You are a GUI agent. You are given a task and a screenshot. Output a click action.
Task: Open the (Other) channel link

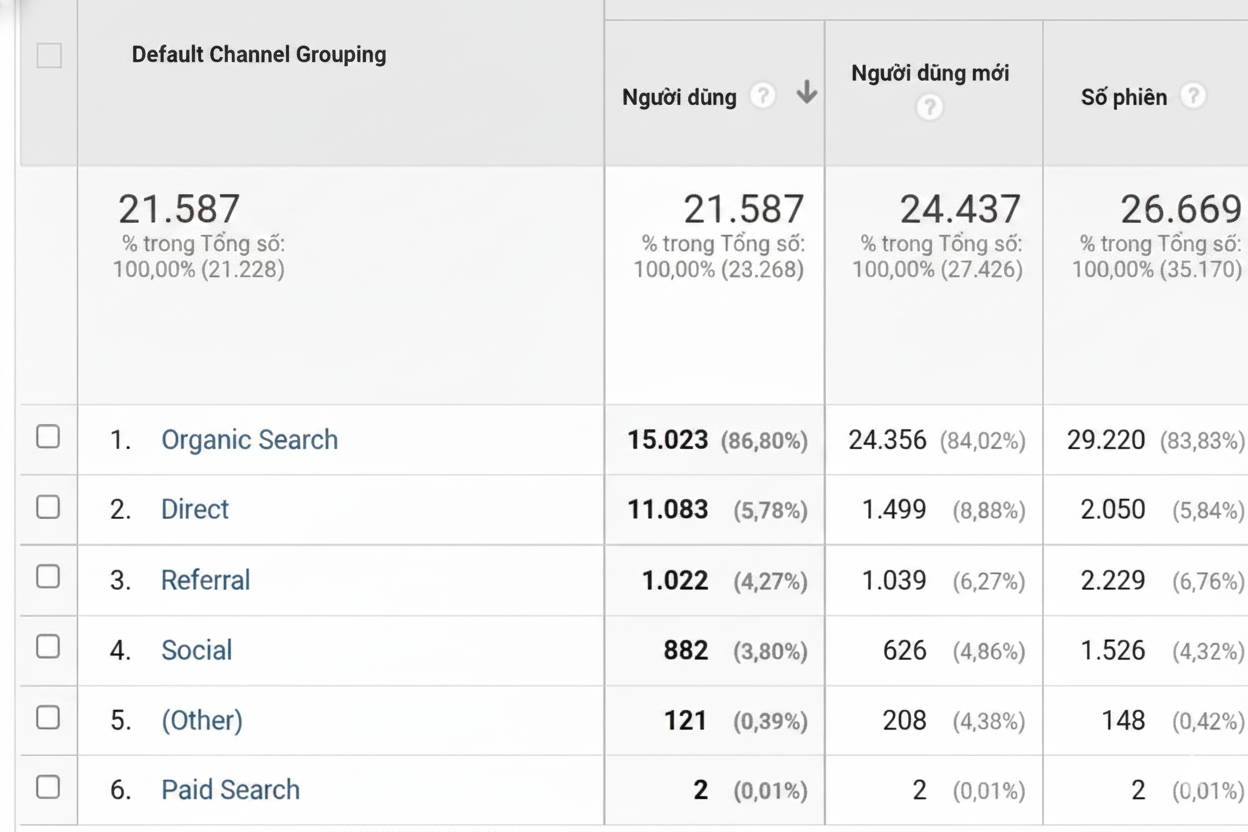[202, 720]
